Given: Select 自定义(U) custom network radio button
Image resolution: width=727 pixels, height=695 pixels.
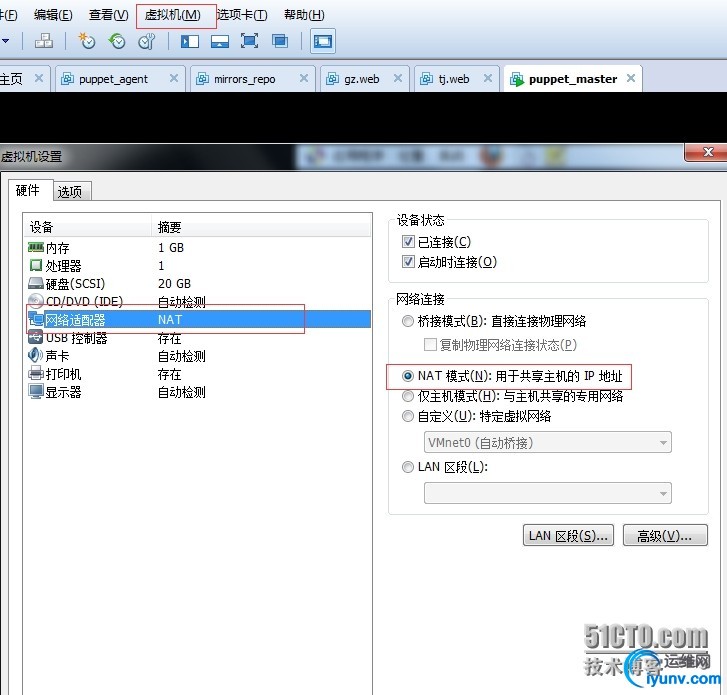Looking at the screenshot, I should coord(408,416).
